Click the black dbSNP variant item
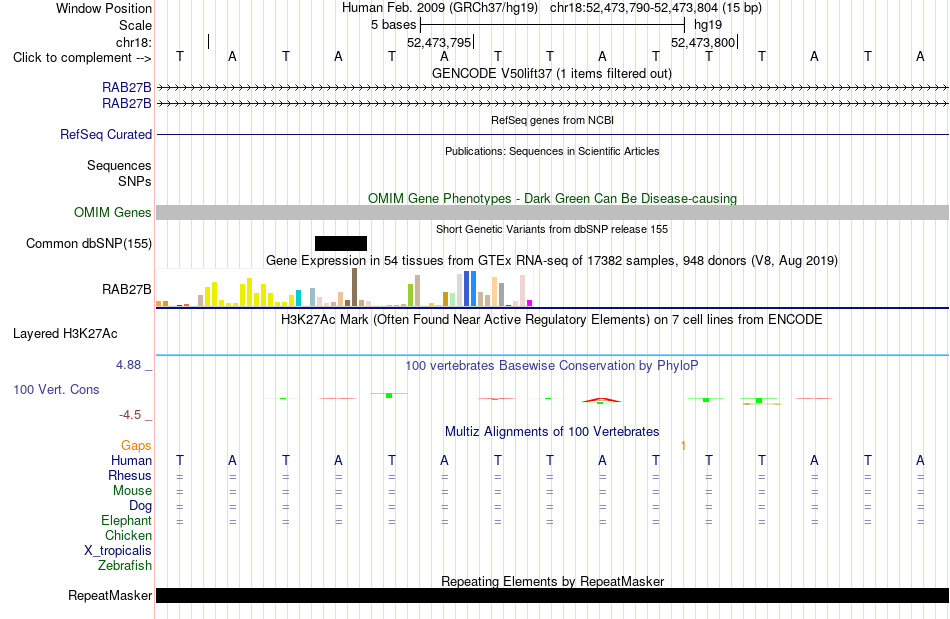The width and height of the screenshot is (950, 619). click(340, 243)
